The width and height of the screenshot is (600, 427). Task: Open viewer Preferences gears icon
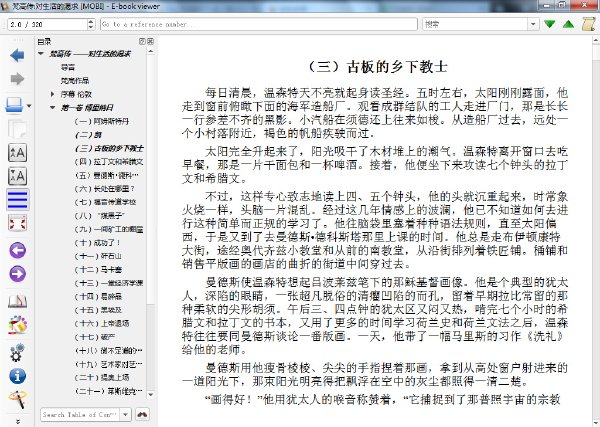point(17,352)
